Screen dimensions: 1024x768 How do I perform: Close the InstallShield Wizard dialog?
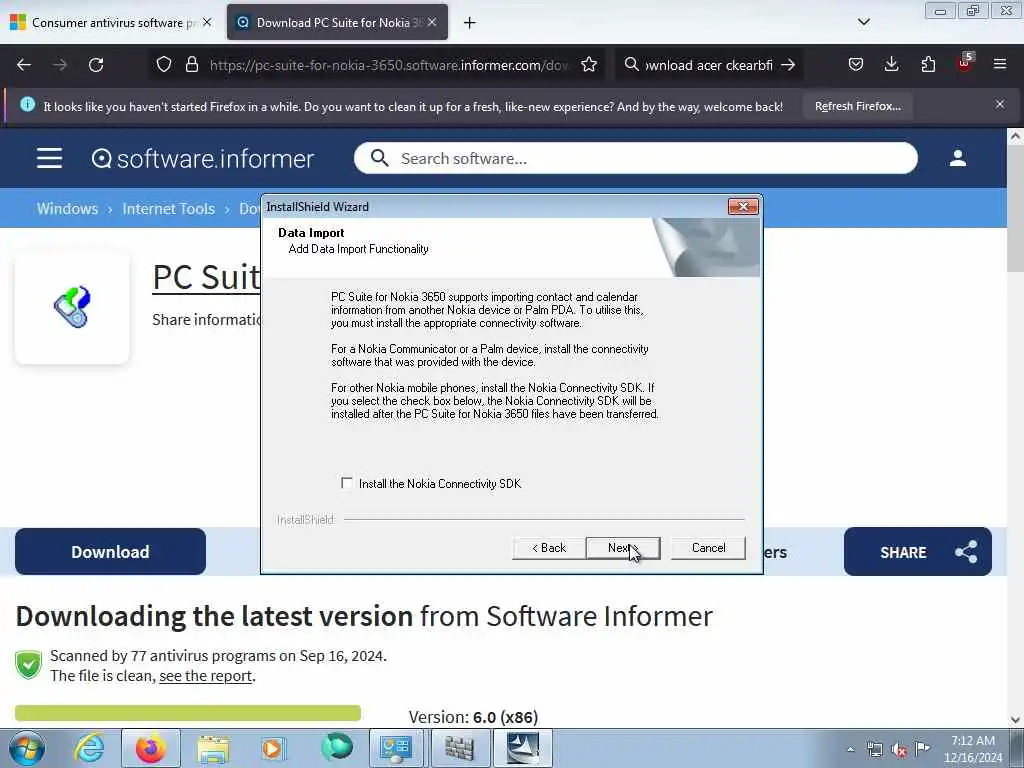click(x=743, y=206)
